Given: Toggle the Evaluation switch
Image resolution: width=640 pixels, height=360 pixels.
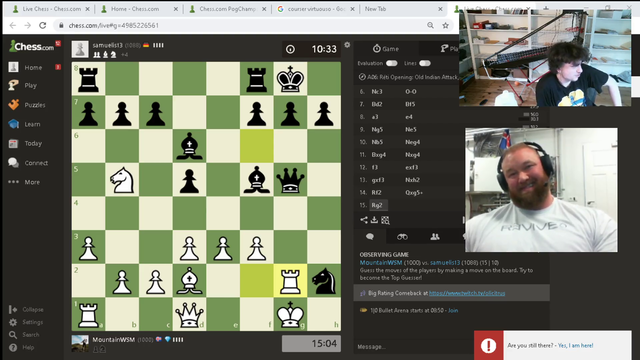Looking at the screenshot, I should pos(391,63).
